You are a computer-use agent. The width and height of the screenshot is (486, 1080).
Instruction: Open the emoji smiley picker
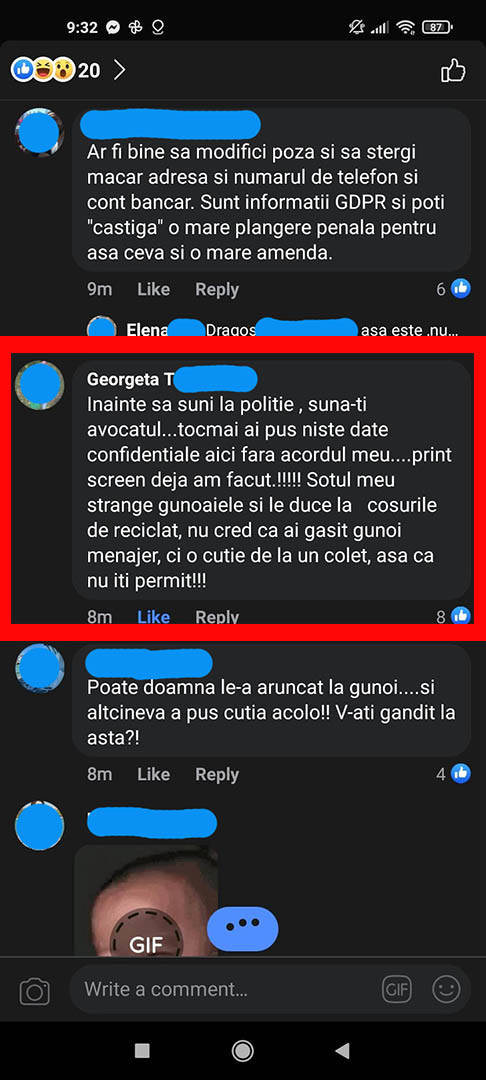click(446, 990)
